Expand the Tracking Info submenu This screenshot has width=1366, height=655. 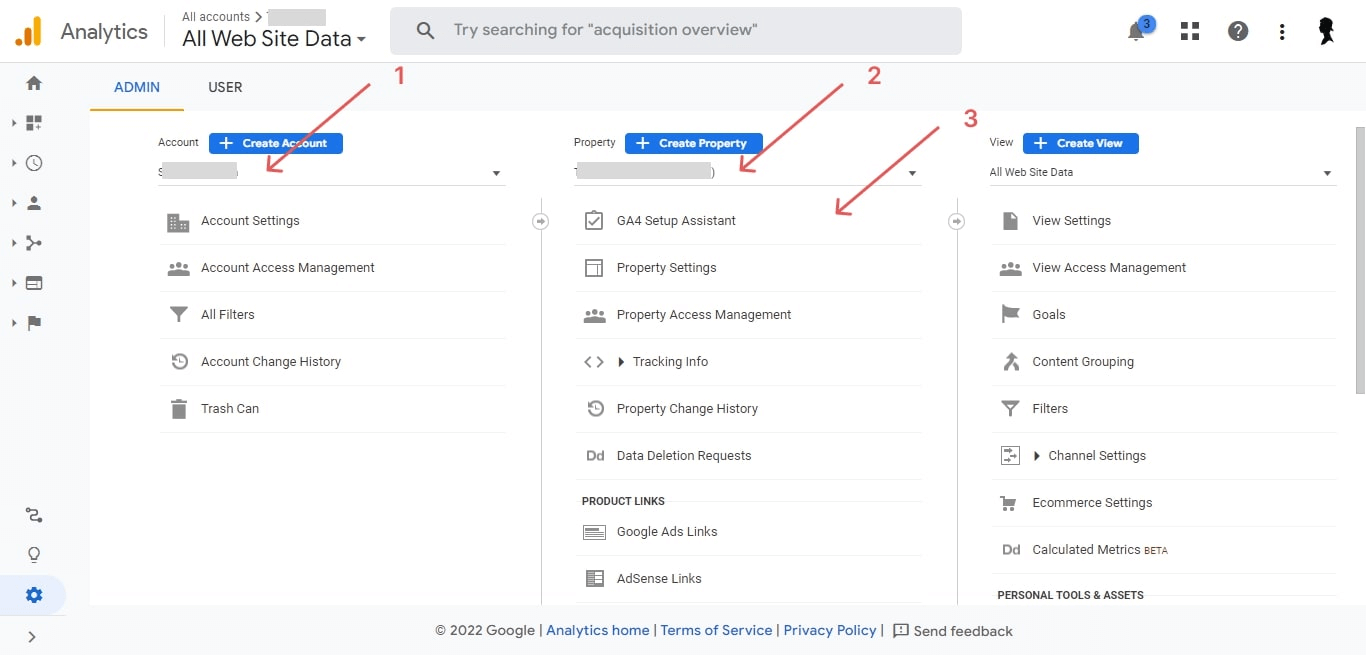coord(622,362)
